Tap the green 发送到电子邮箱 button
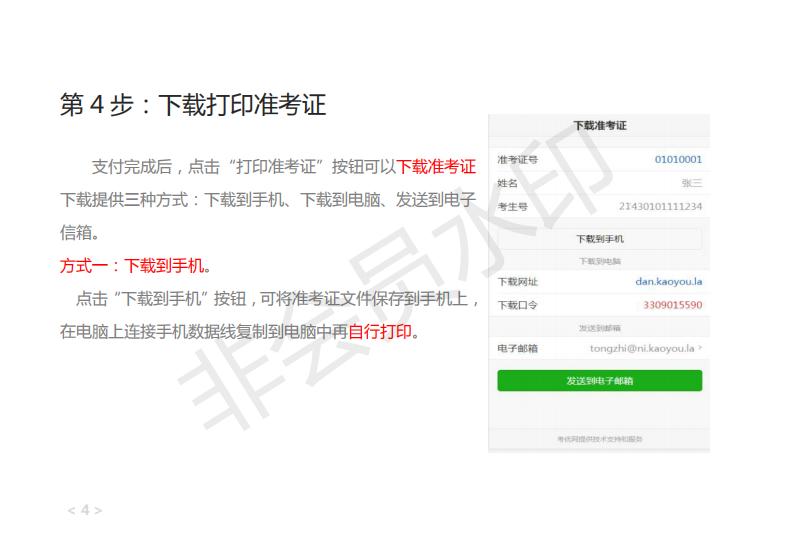This screenshot has width=793, height=559. (600, 380)
